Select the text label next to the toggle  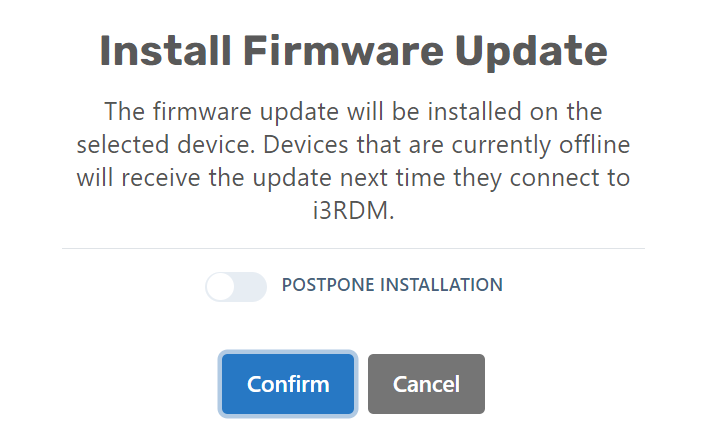[392, 285]
